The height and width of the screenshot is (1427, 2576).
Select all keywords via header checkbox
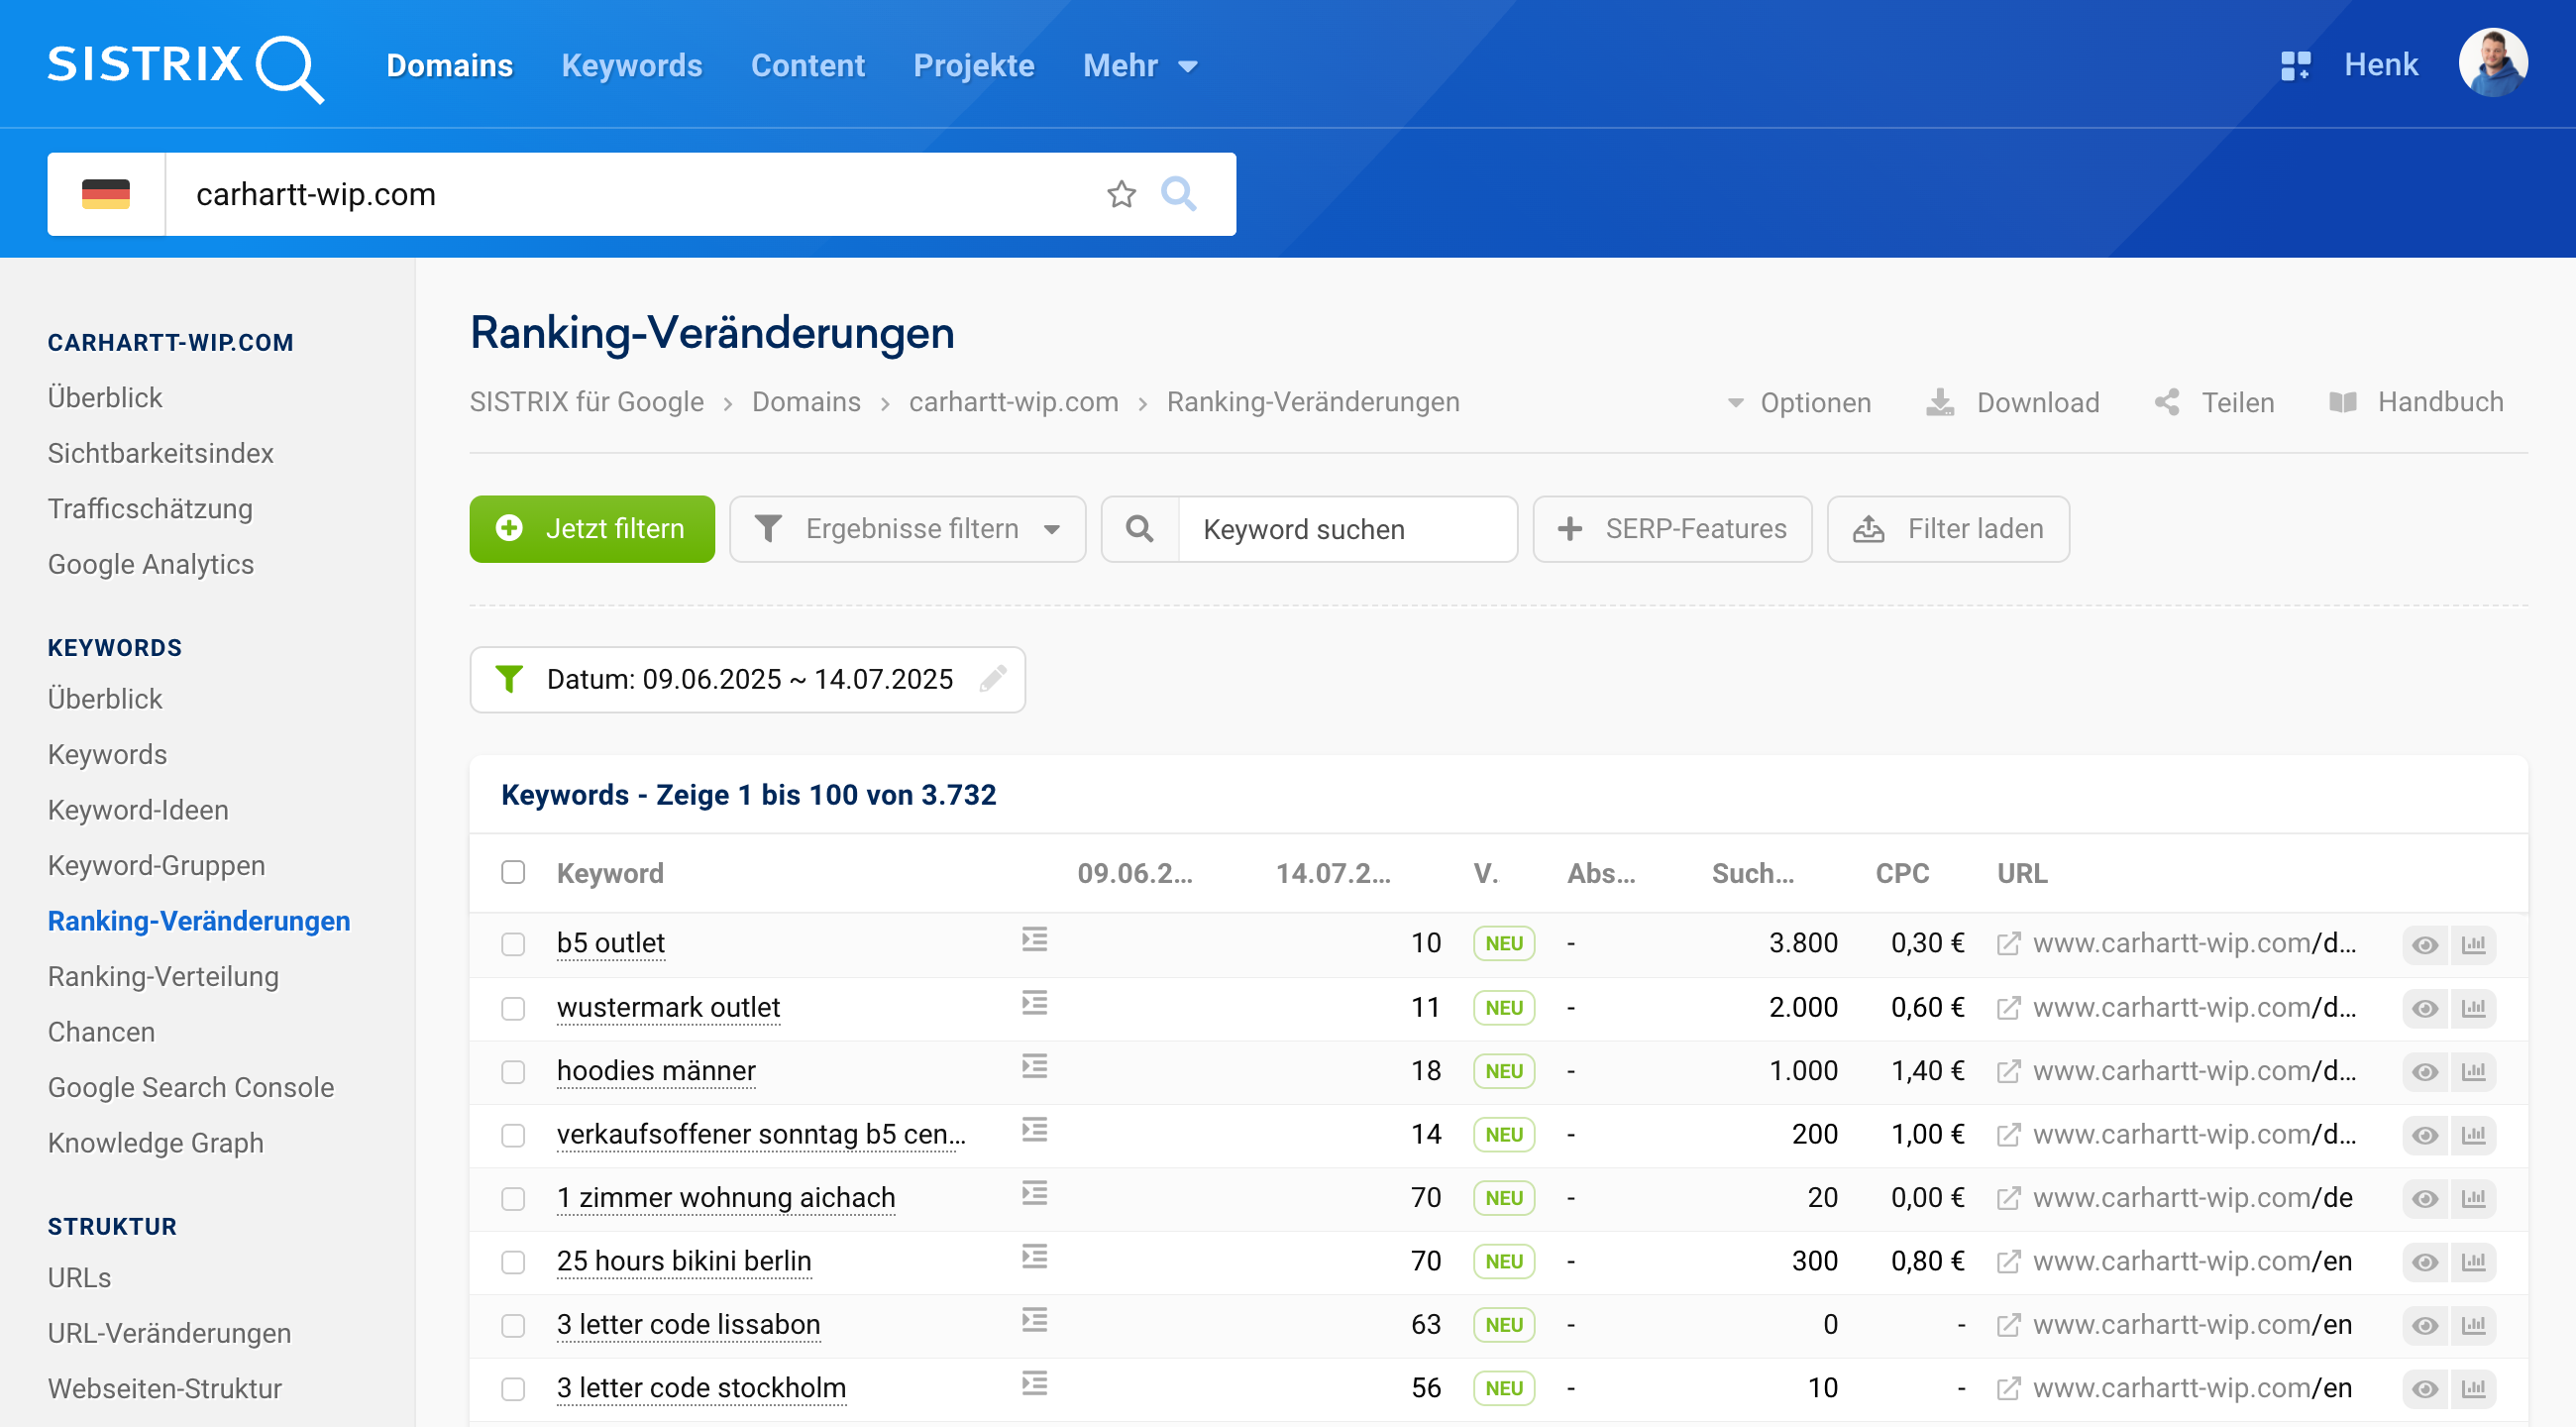coord(514,872)
